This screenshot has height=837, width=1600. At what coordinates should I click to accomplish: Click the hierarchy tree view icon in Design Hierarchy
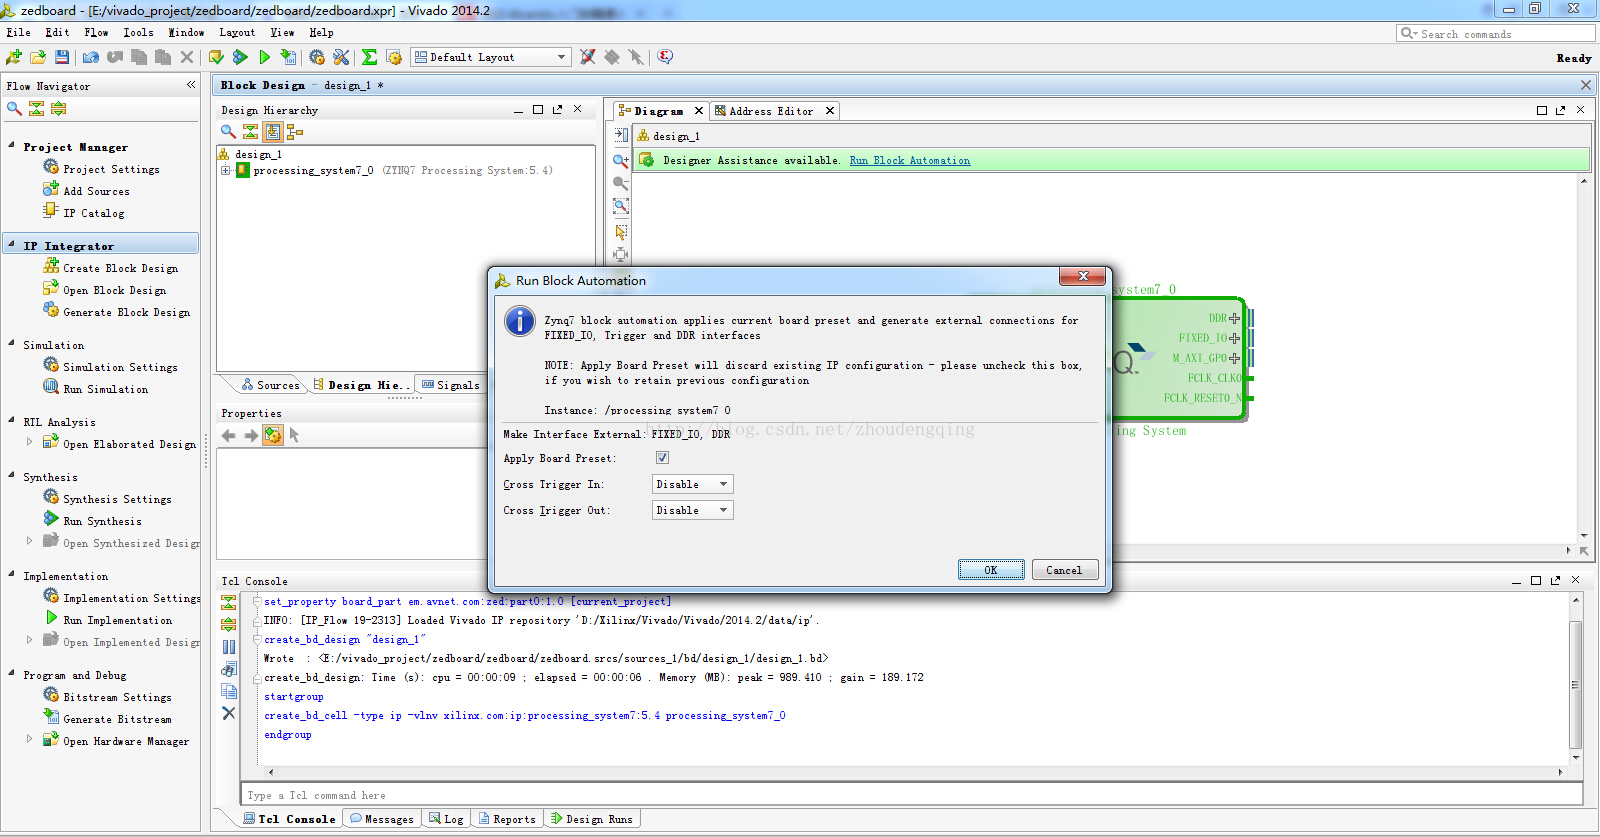point(294,131)
